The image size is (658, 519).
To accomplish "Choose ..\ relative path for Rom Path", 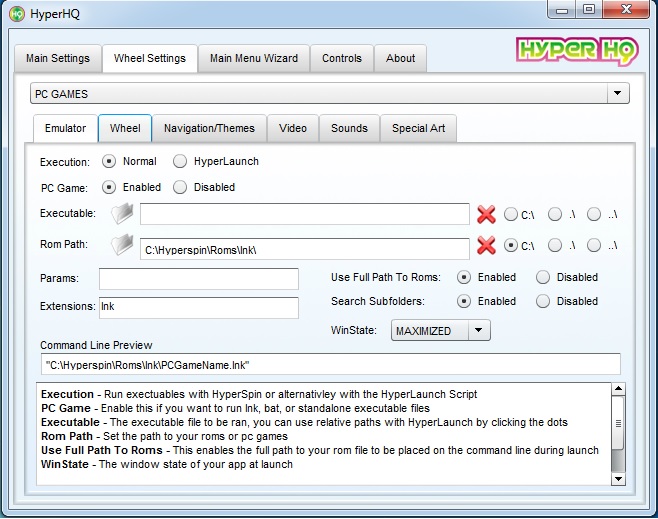I will click(594, 245).
